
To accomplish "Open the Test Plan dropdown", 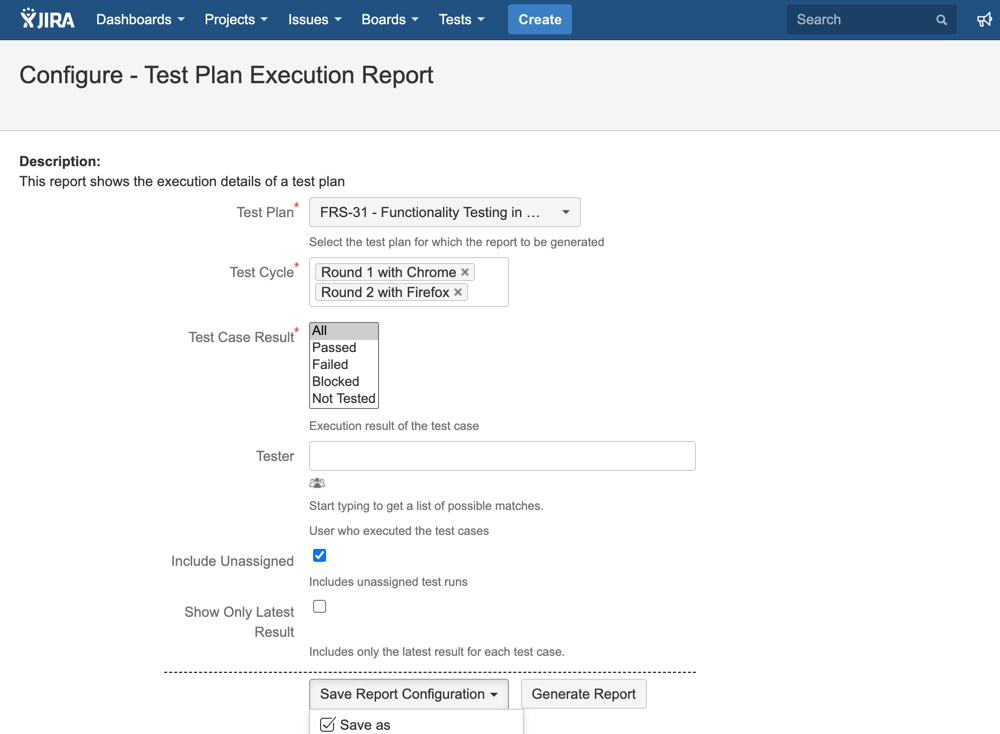I will point(444,212).
